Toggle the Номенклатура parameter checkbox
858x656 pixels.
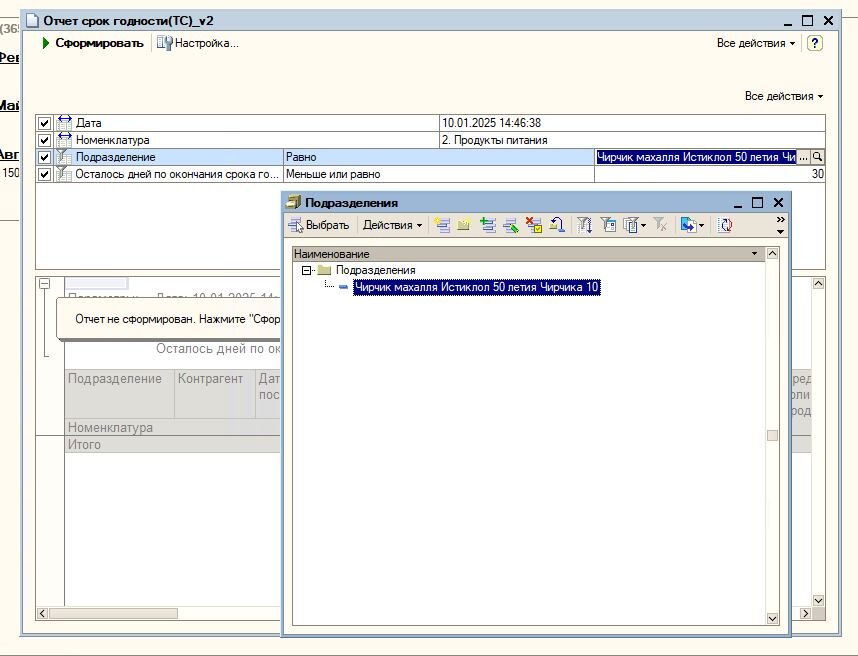pyautogui.click(x=44, y=140)
